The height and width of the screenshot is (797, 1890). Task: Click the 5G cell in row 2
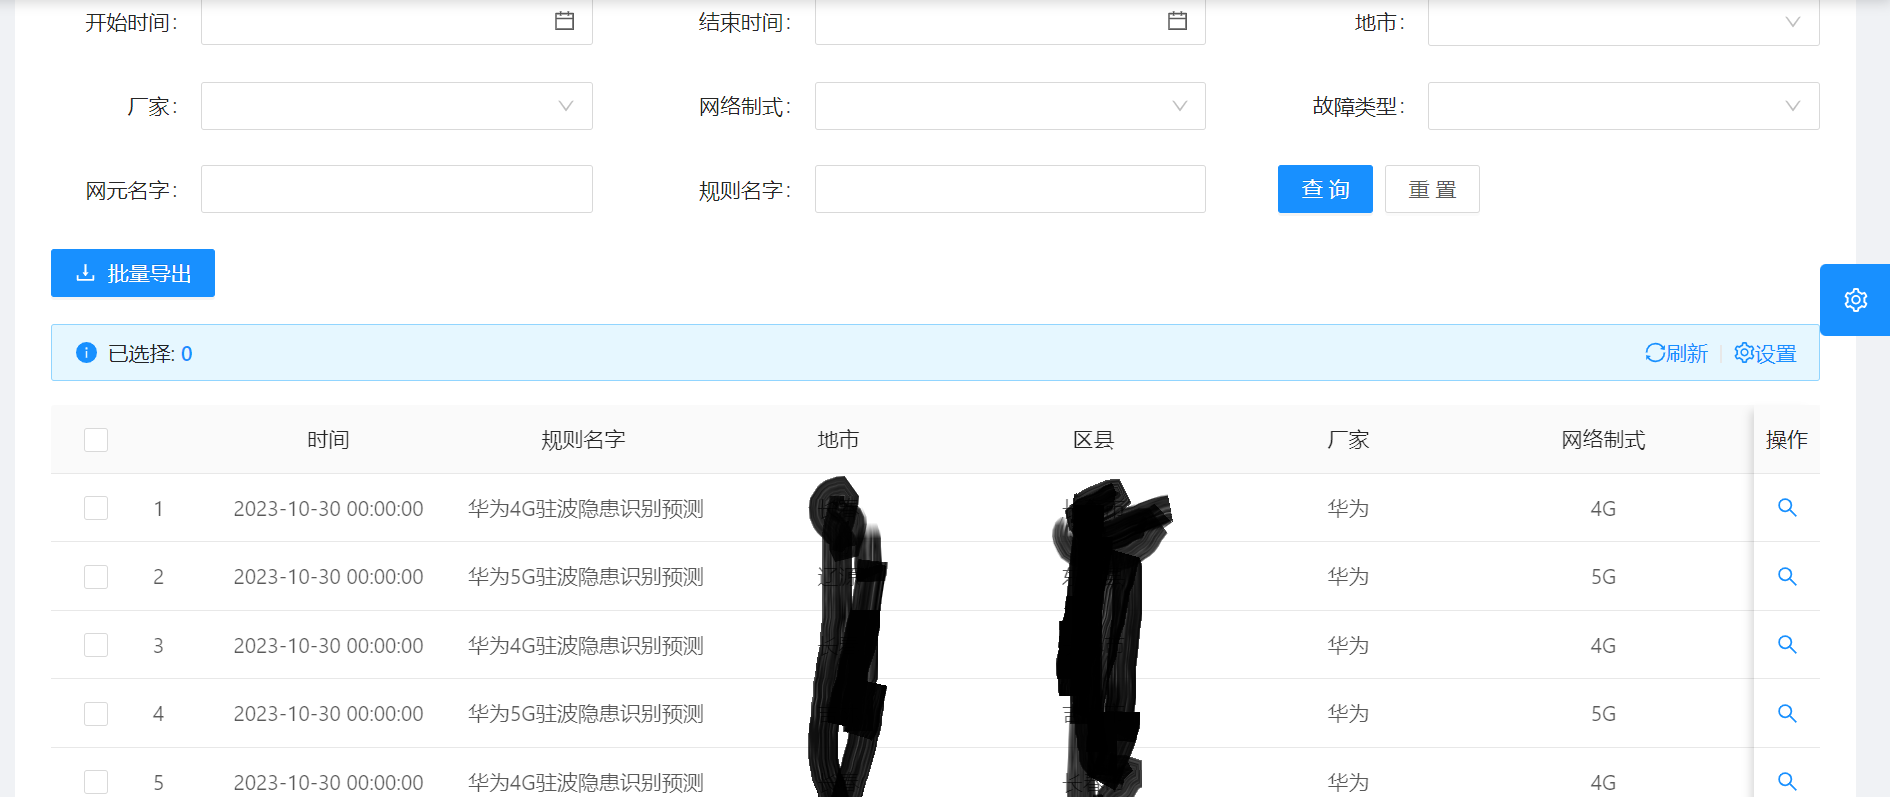[x=1603, y=577]
